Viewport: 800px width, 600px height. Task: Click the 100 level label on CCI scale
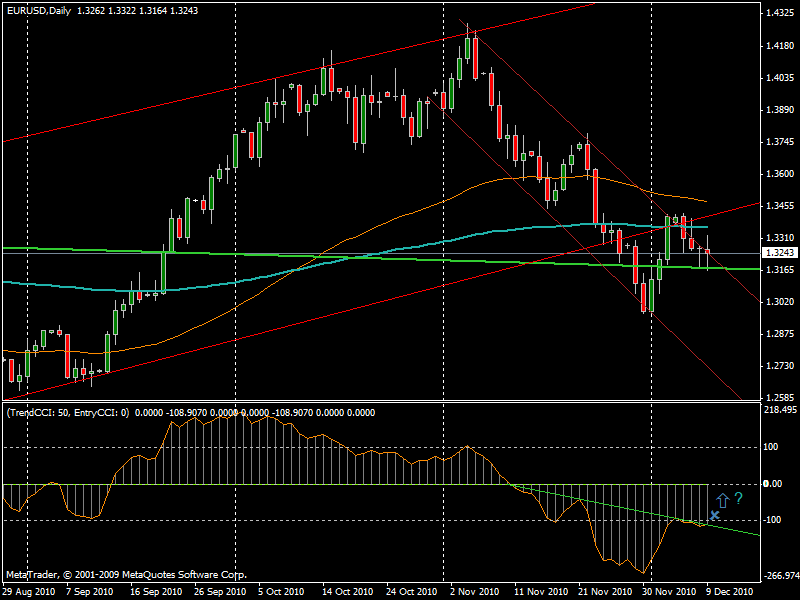point(770,447)
